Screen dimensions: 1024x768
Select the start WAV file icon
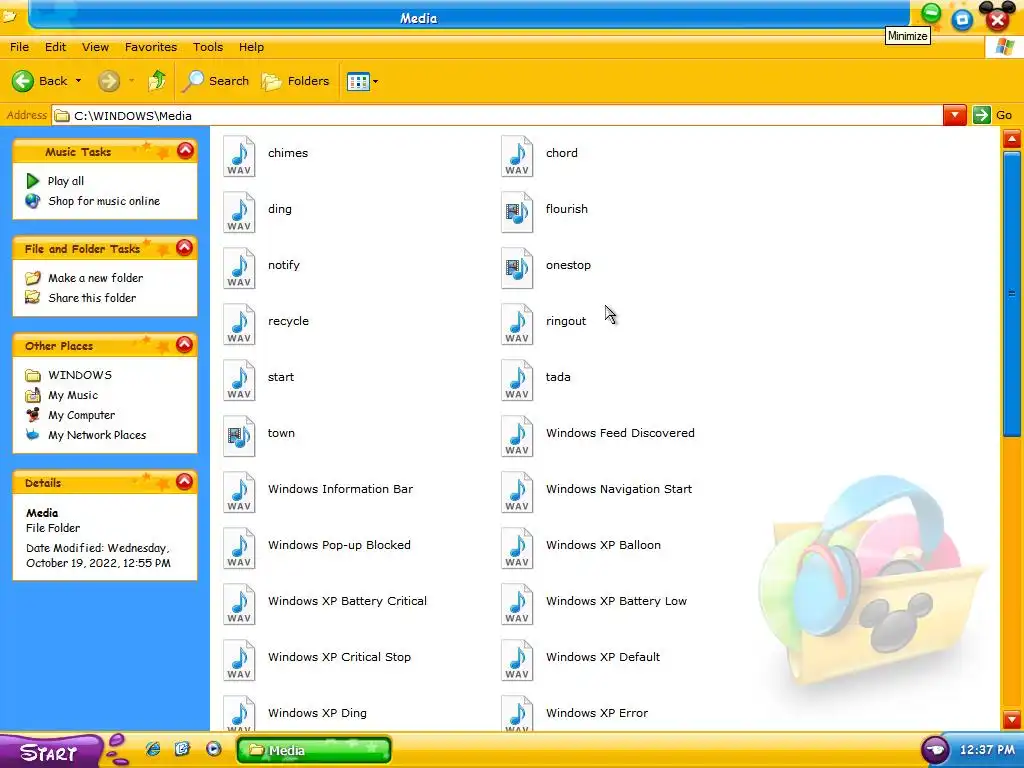[239, 379]
